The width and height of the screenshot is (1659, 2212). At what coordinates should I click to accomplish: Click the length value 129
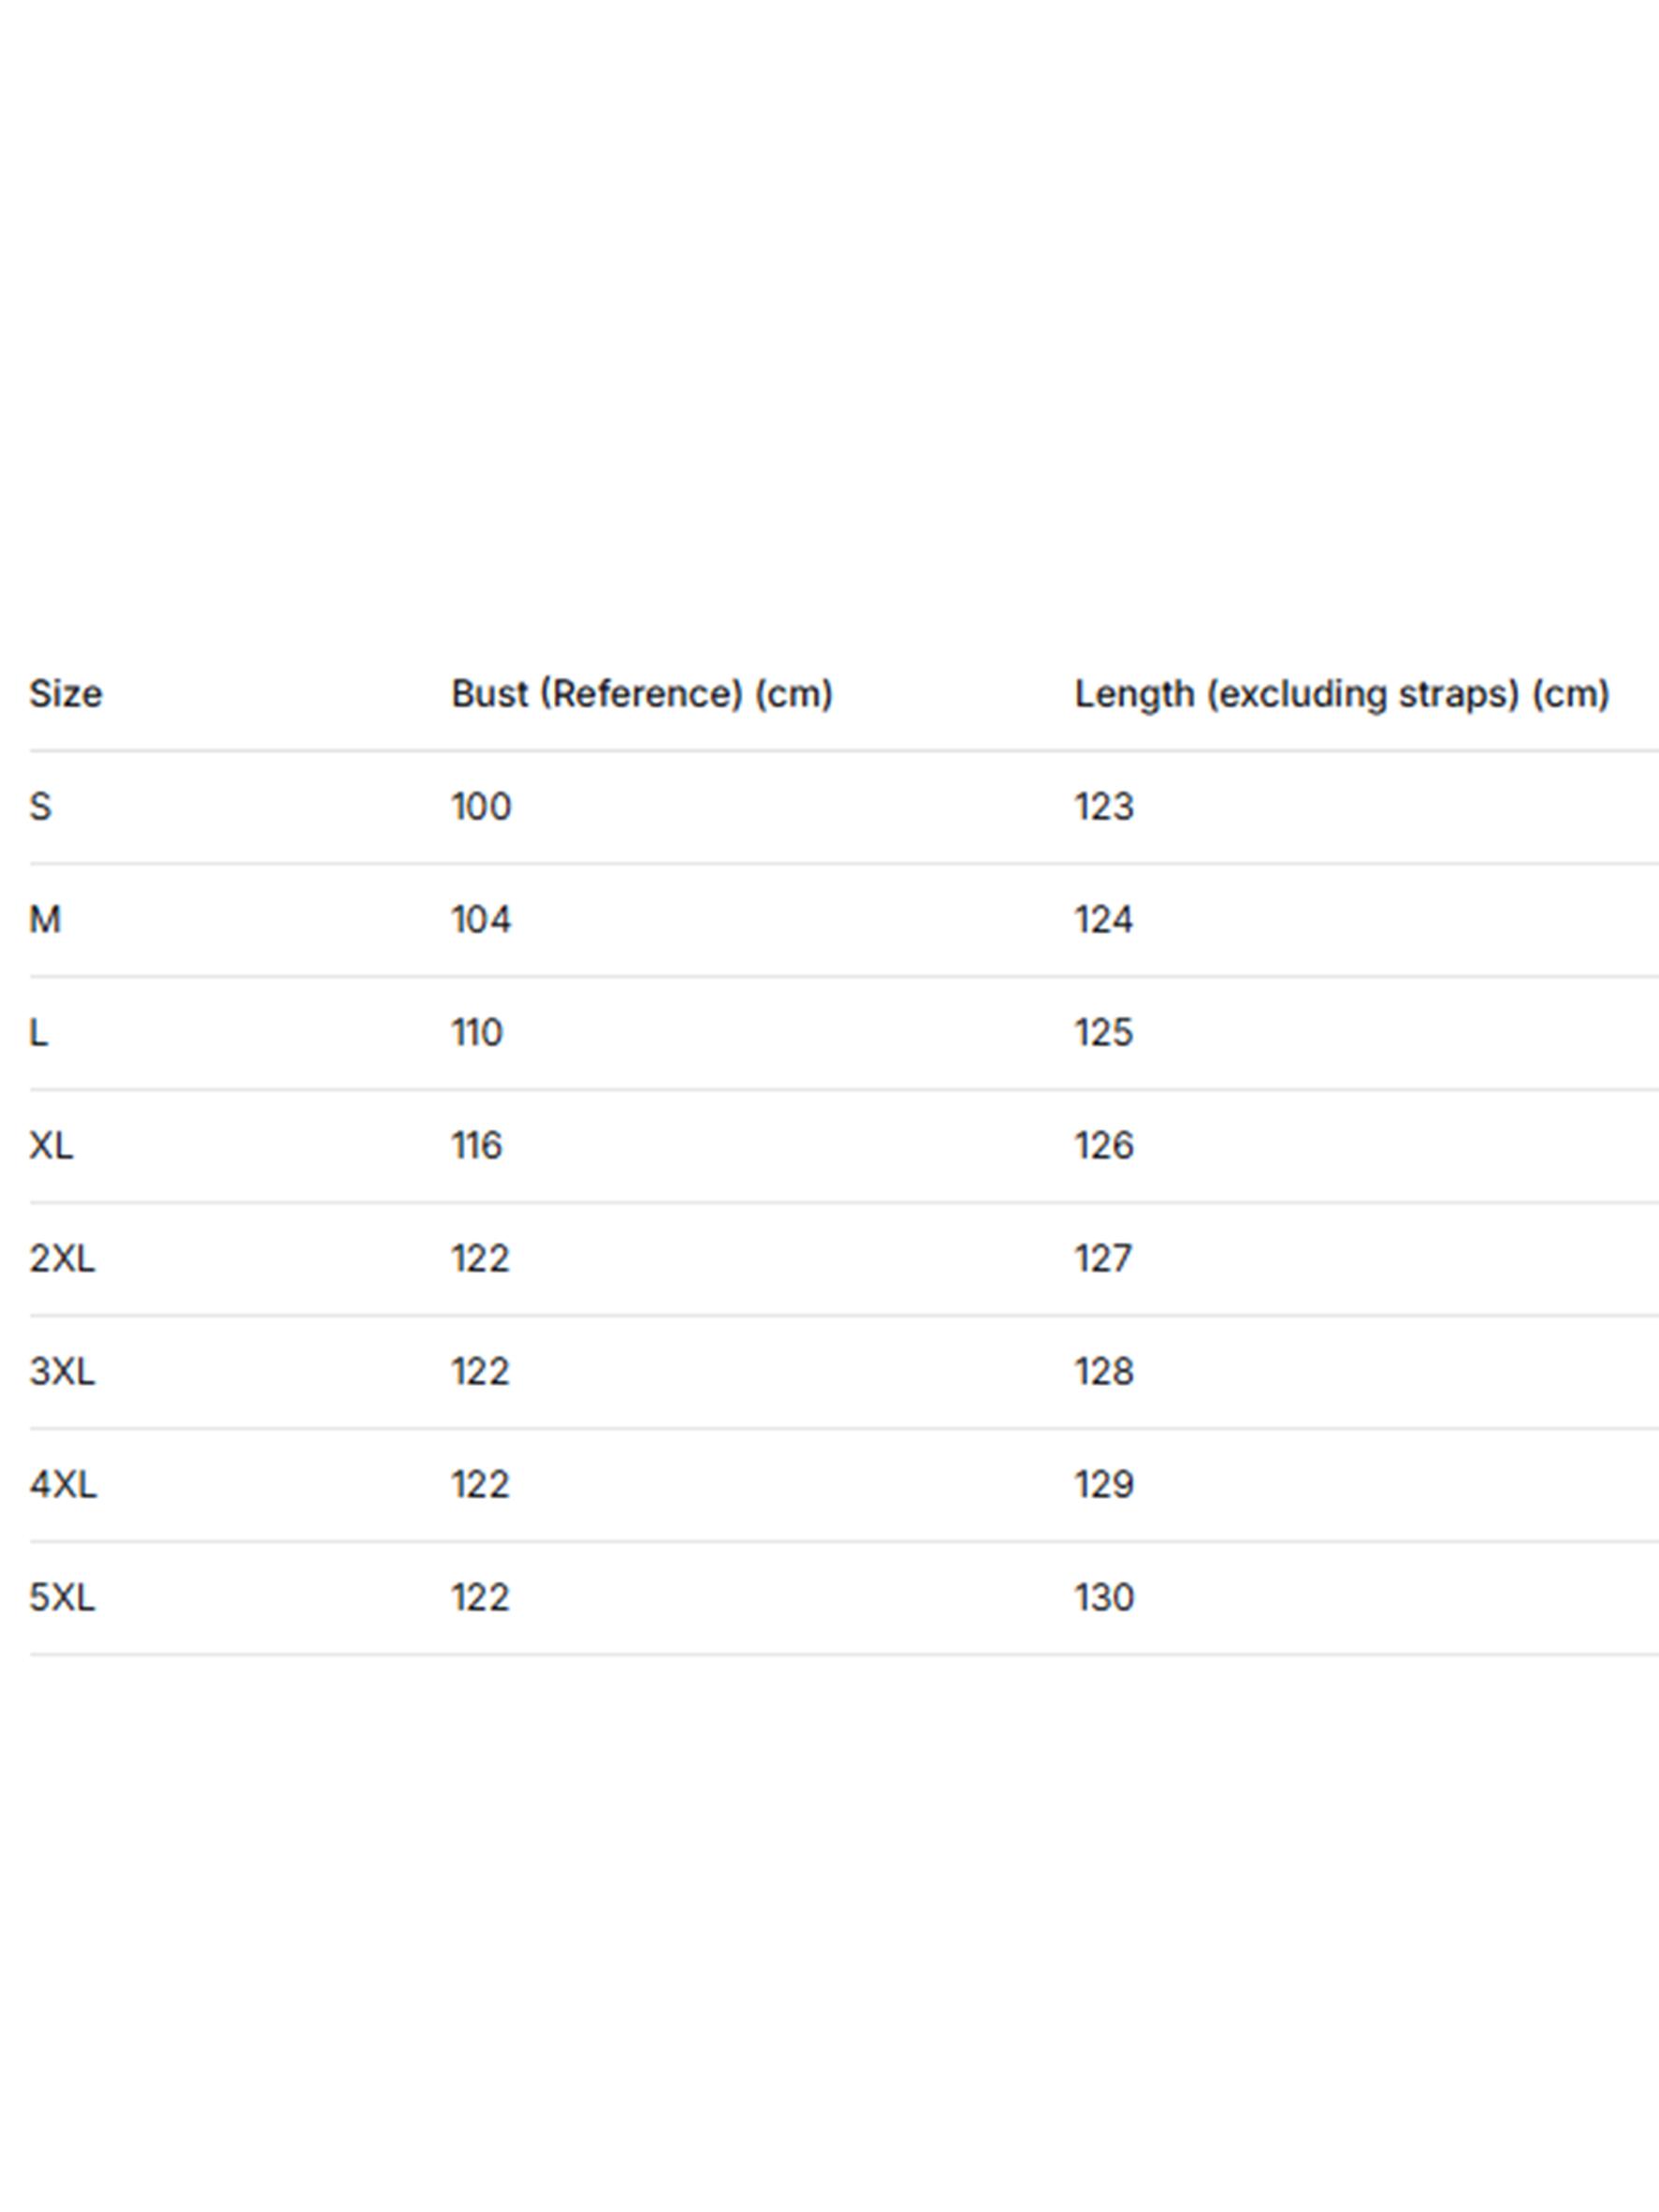(1104, 1485)
